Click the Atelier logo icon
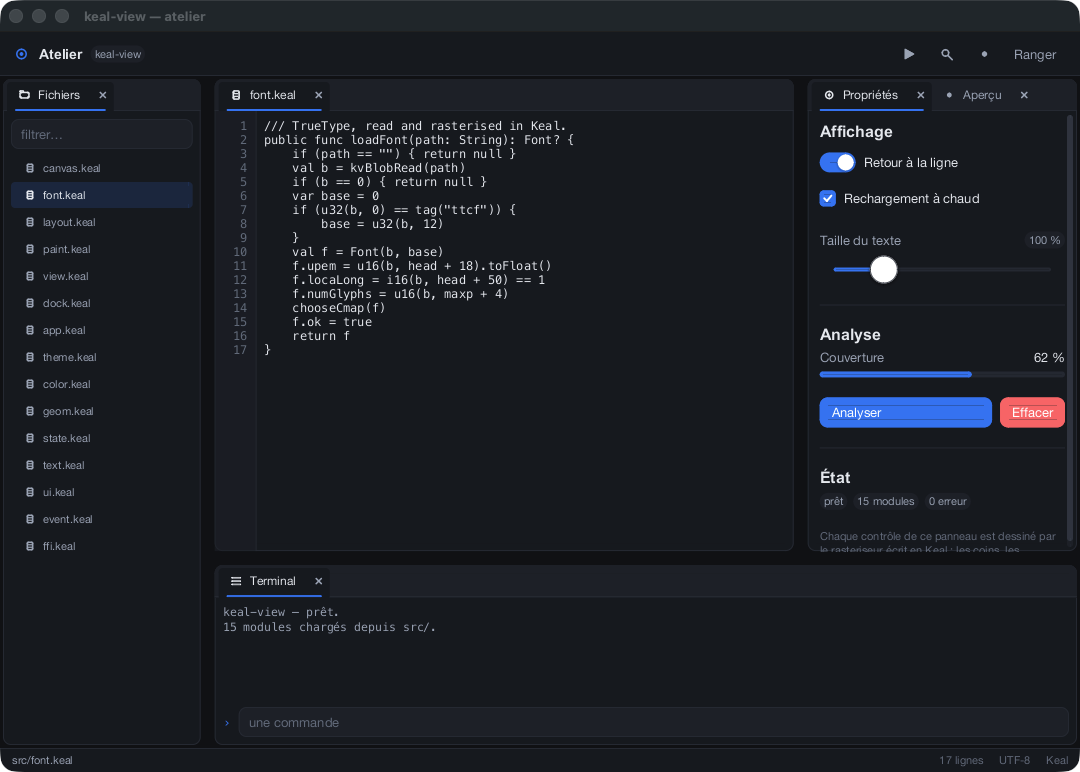The height and width of the screenshot is (772, 1080). 21,54
